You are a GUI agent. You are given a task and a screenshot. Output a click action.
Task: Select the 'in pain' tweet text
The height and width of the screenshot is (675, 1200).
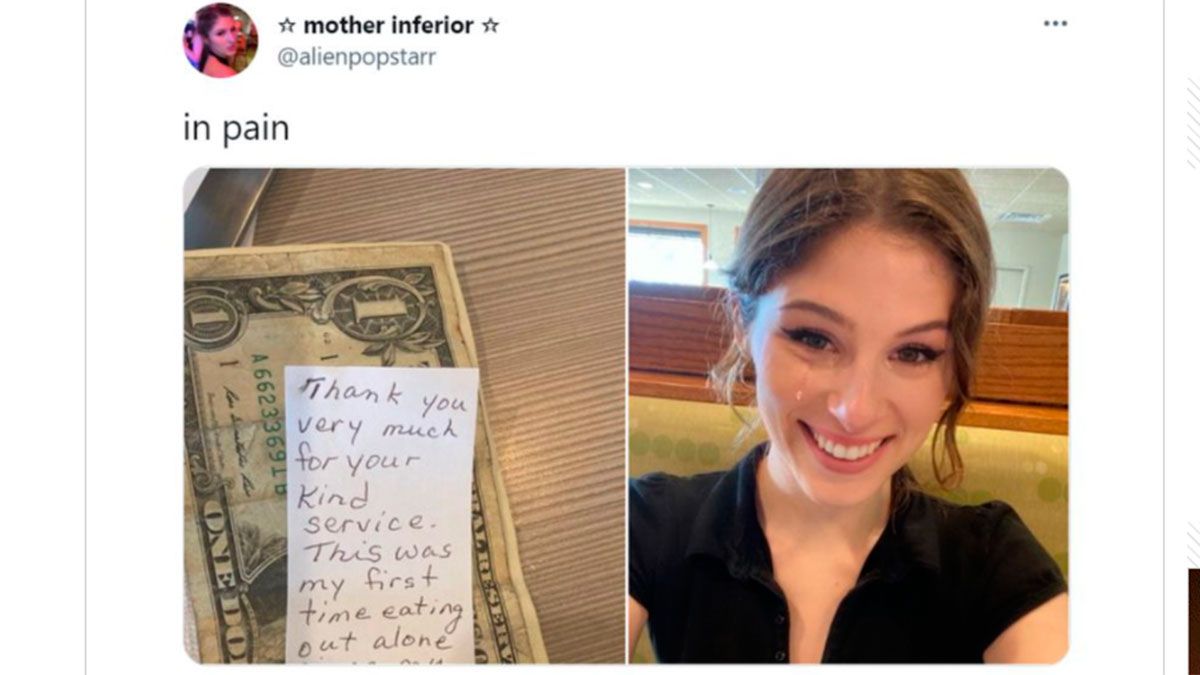(x=236, y=129)
